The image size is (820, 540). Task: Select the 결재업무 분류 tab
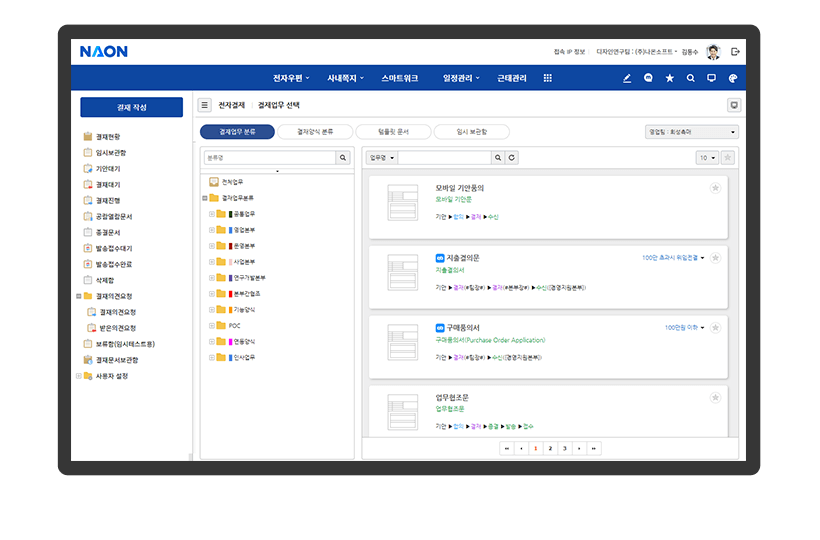click(x=237, y=132)
